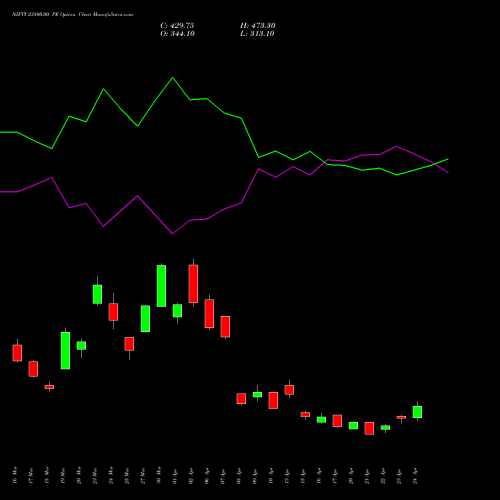Viewport: 500px width, 500px height.
Task: Click the tall green candlestick for 30 Mar
Action: pyautogui.click(x=161, y=286)
